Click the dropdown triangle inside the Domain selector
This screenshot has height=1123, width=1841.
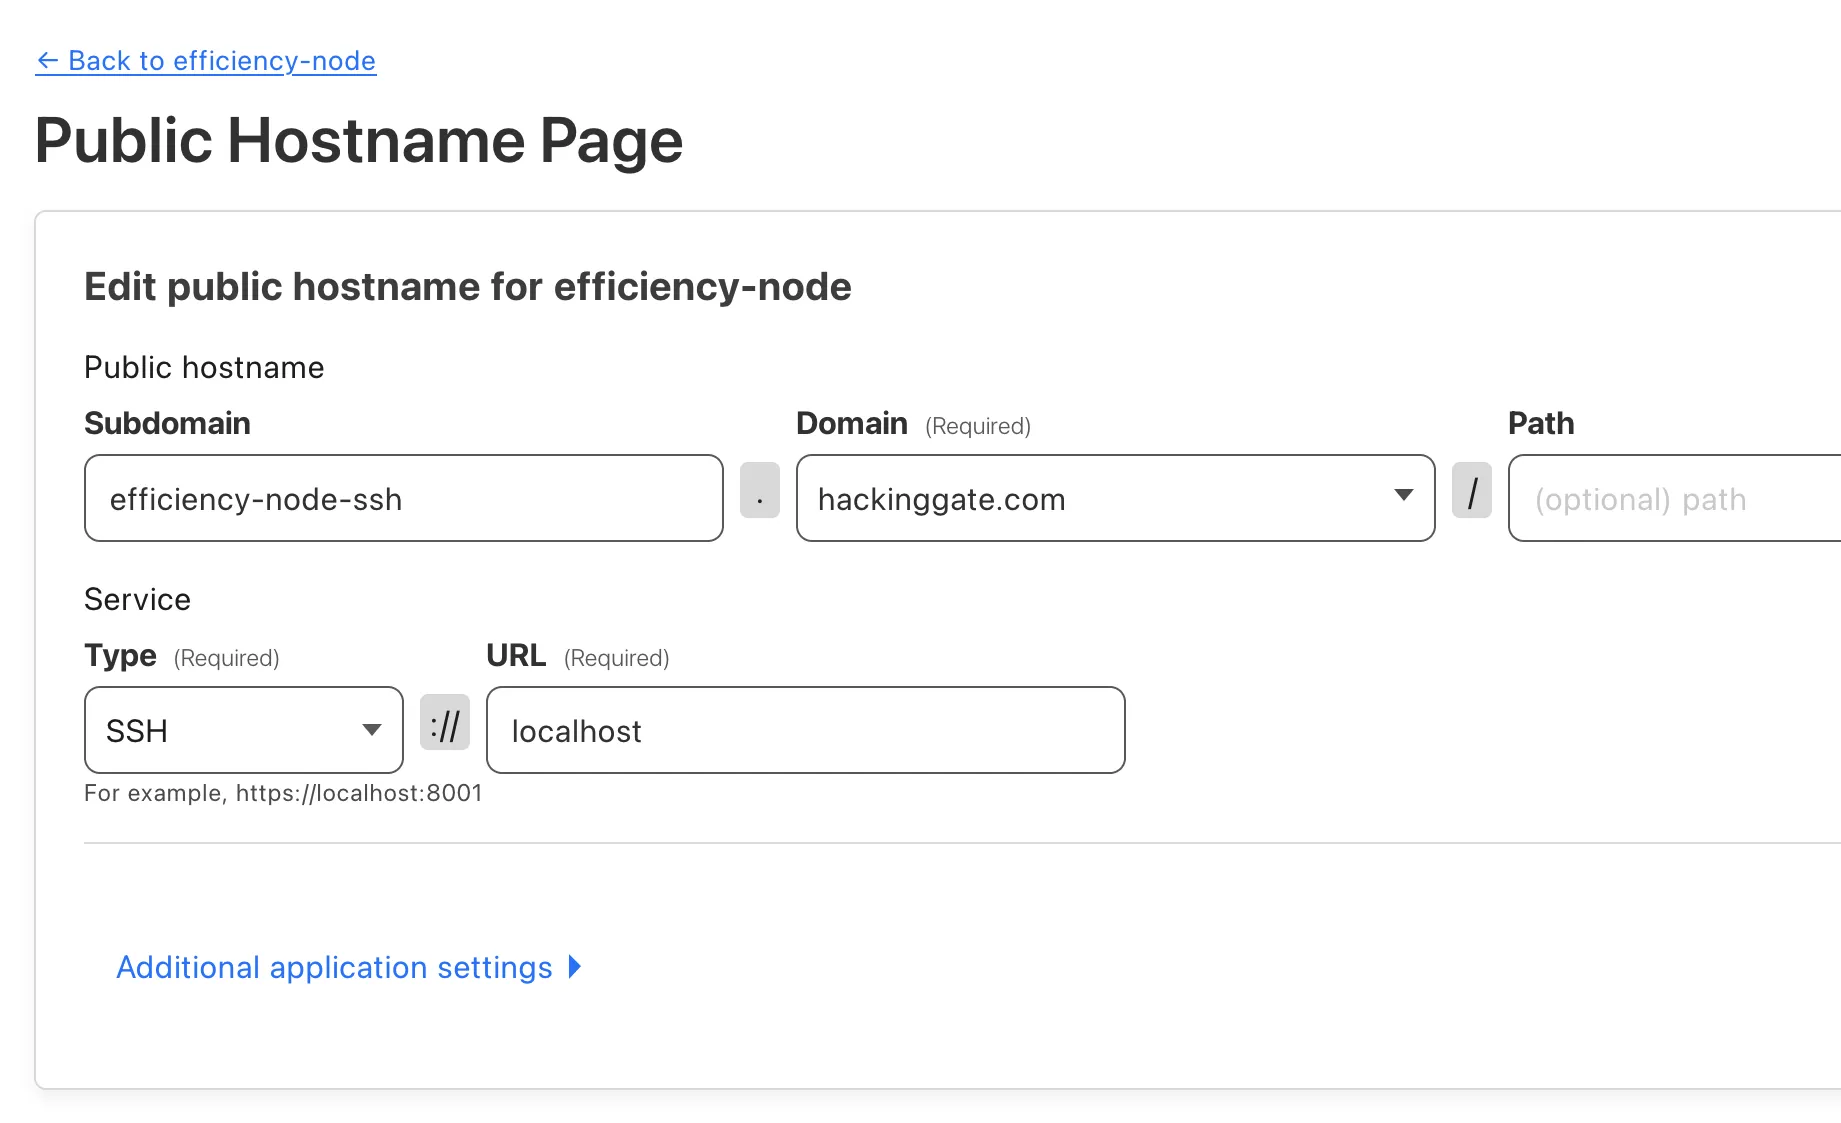click(x=1405, y=496)
